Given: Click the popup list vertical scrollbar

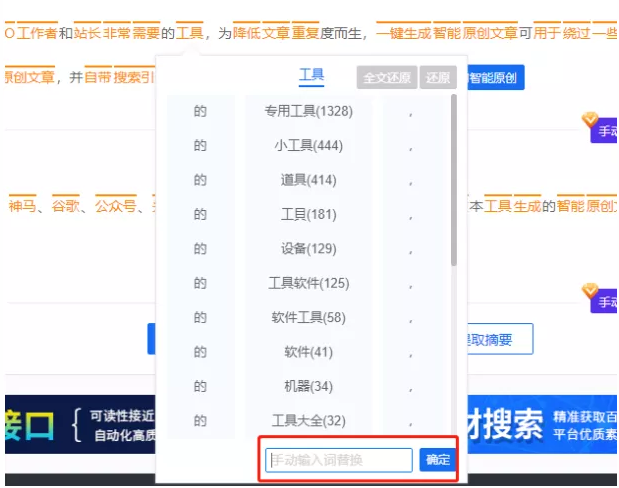Looking at the screenshot, I should [454, 180].
